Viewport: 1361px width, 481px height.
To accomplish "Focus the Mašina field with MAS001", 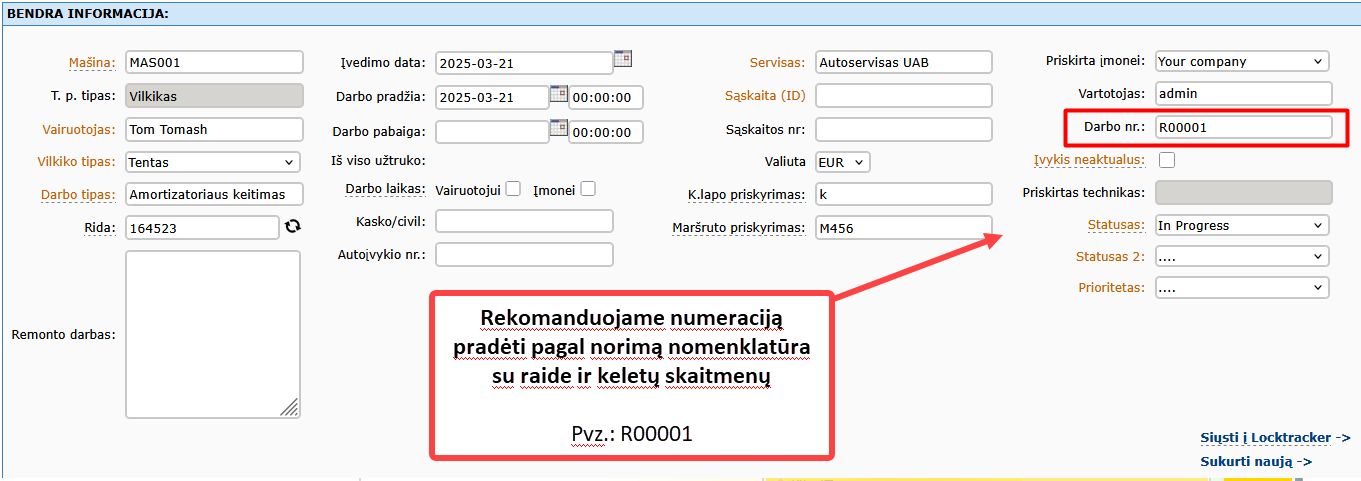I will point(214,62).
